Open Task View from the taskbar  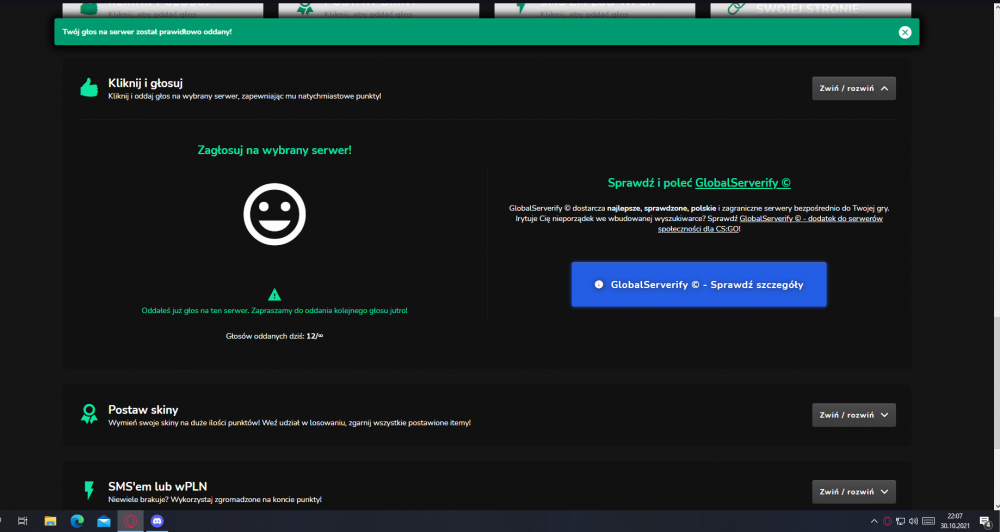tap(23, 521)
